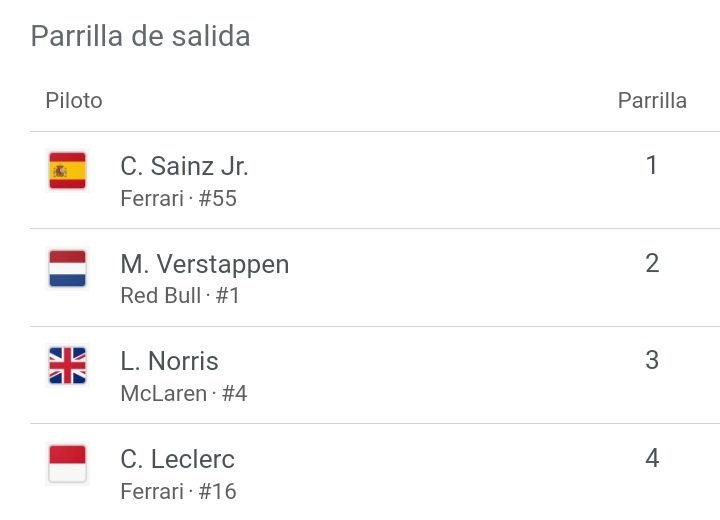Click the United Kingdom flag icon
Viewport: 720px width, 520px height.
click(x=68, y=366)
